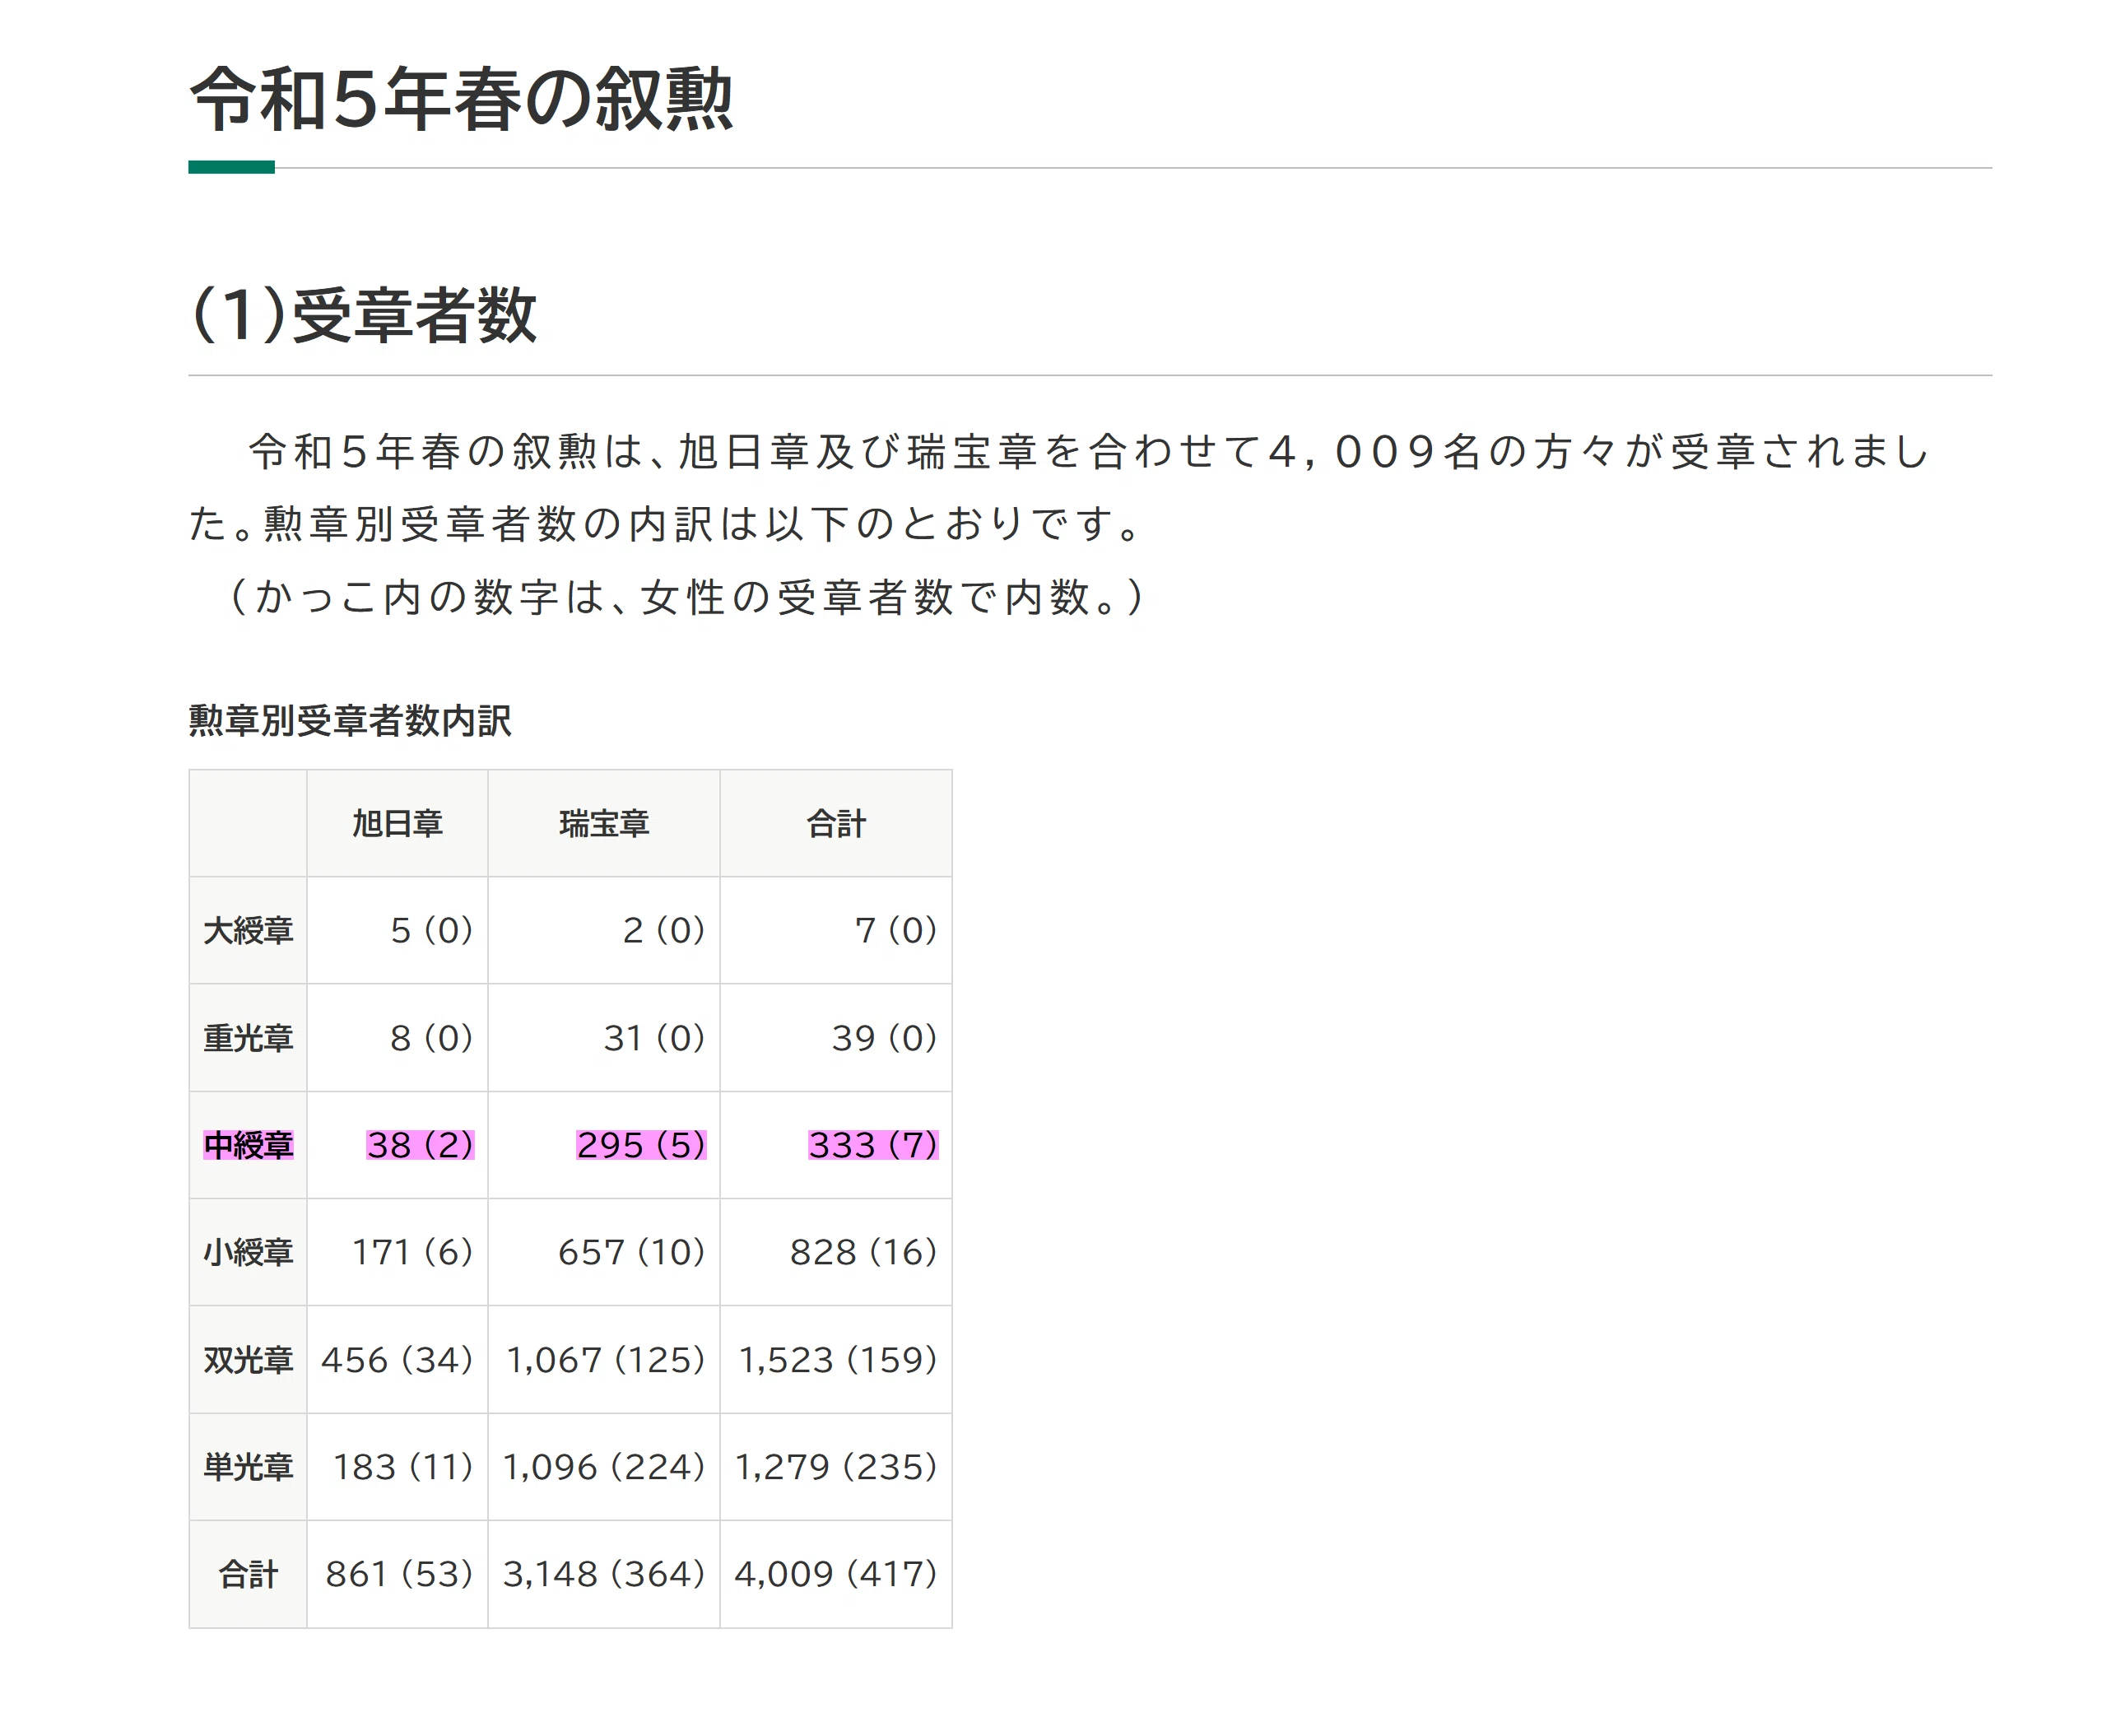2111x1736 pixels.
Task: Click the 重光章 row header
Action: [248, 1038]
